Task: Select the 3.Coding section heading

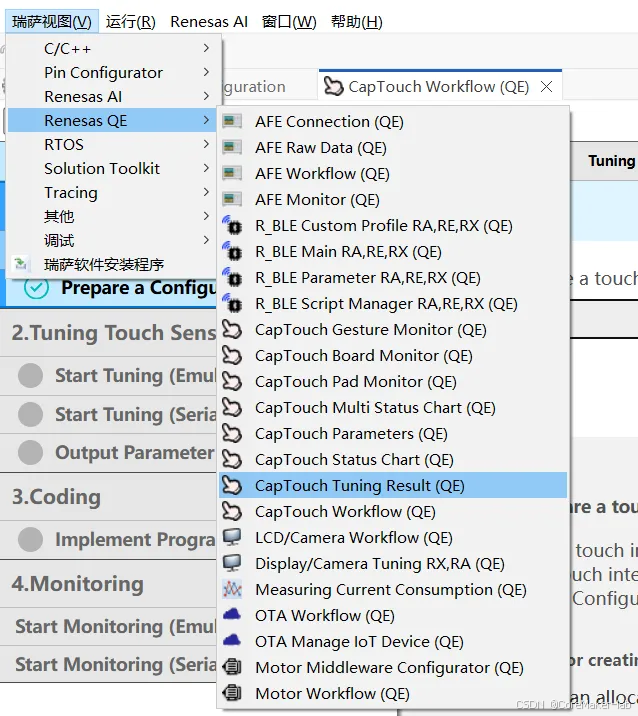Action: [x=56, y=496]
